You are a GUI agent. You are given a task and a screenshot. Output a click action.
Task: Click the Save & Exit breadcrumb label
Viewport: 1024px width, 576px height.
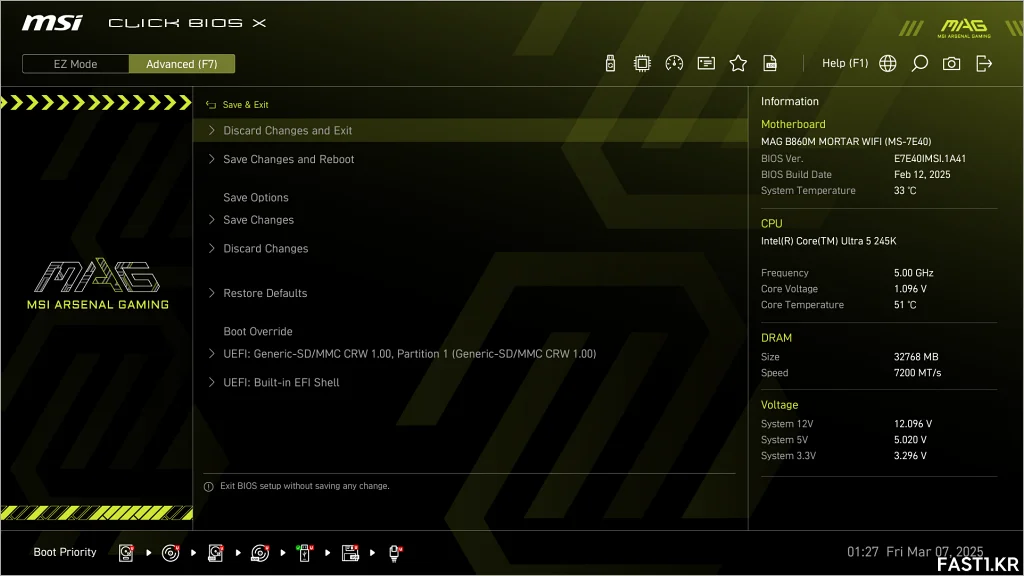(246, 104)
